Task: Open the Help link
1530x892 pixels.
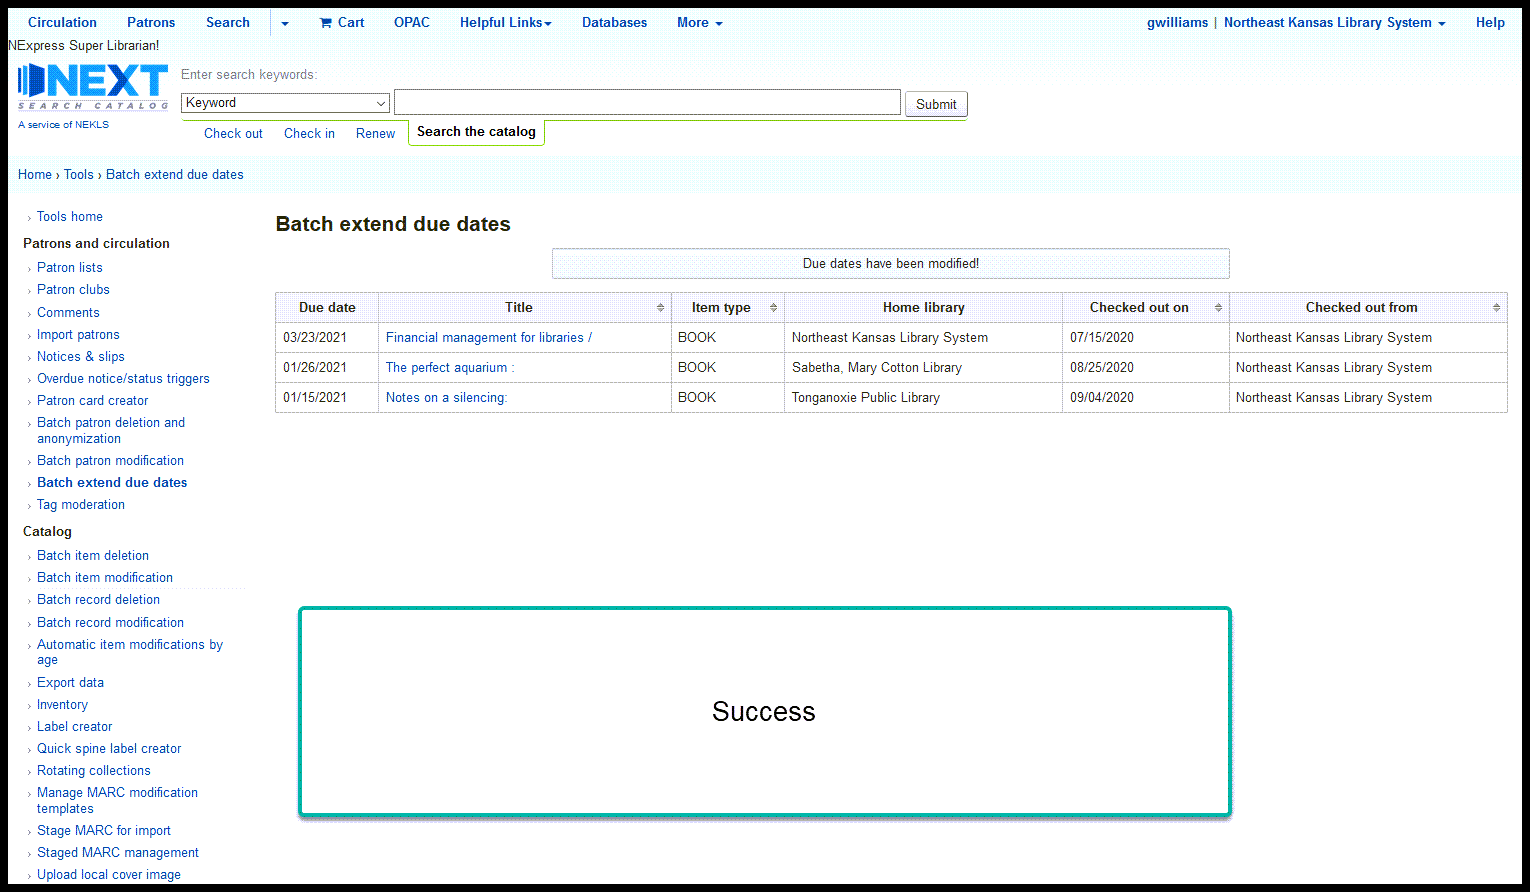Action: [1490, 22]
